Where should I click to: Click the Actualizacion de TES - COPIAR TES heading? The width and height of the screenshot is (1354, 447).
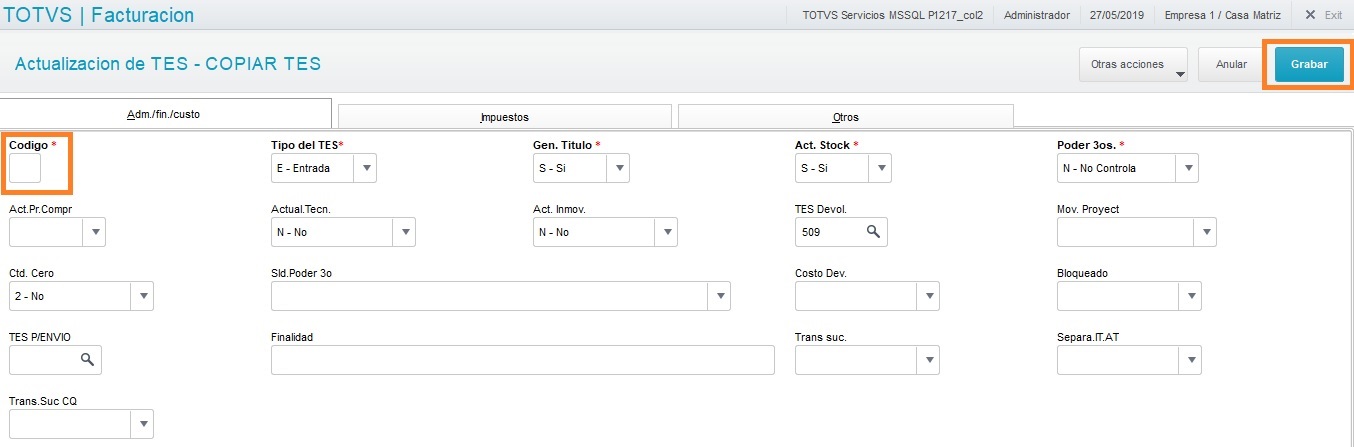(x=168, y=64)
